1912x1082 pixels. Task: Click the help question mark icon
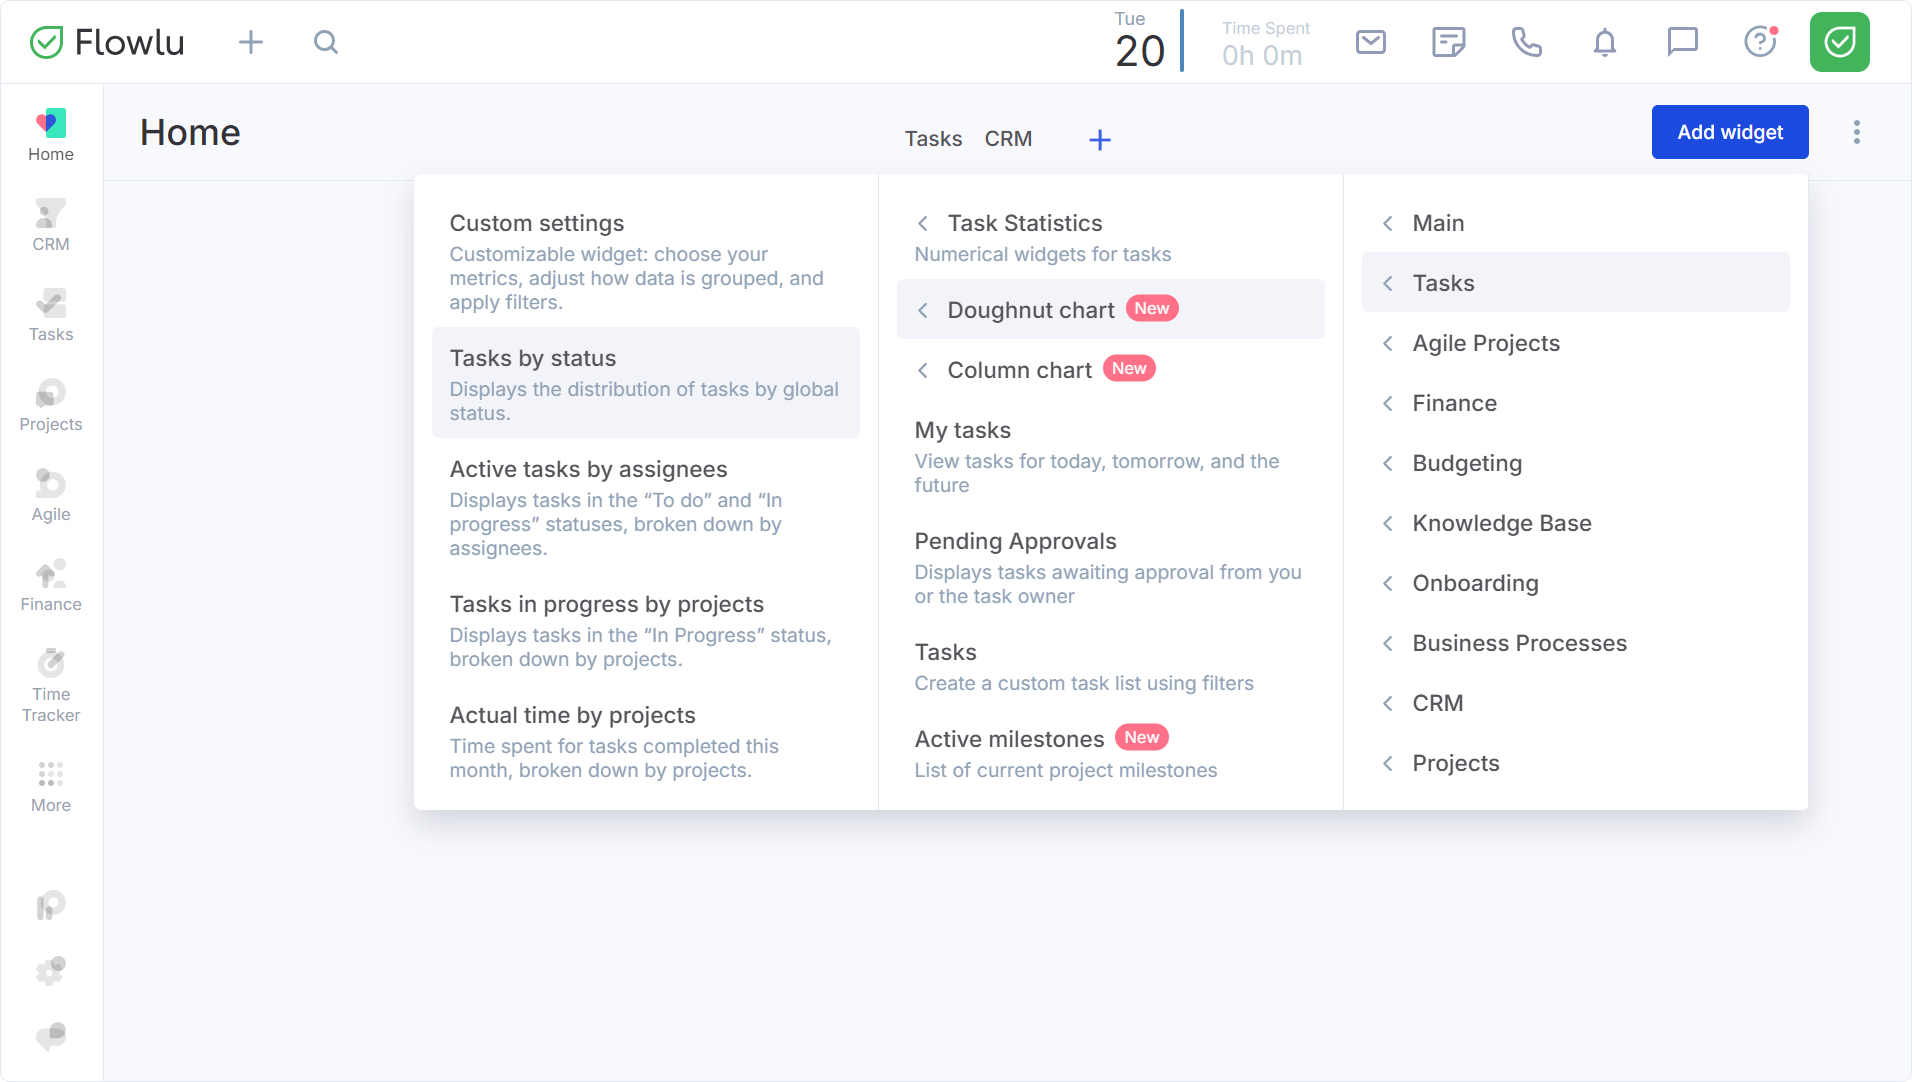pyautogui.click(x=1760, y=42)
